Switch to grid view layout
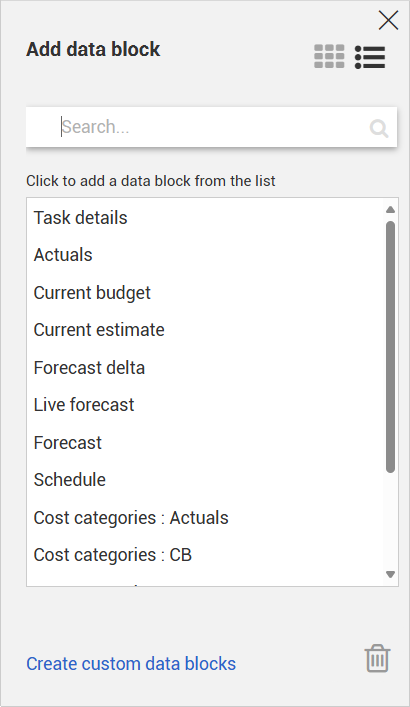410x707 pixels. pyautogui.click(x=329, y=56)
